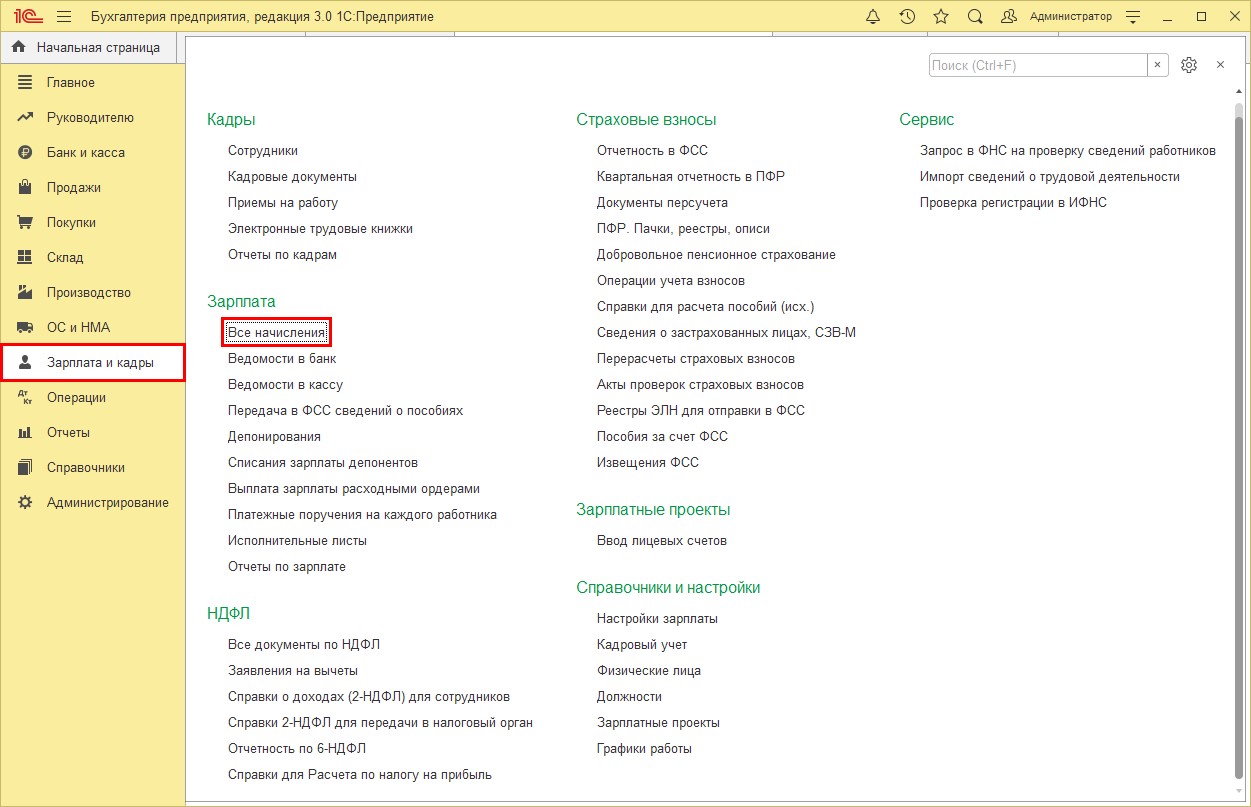Open Ведомости в банк
The image size is (1251, 807).
point(282,359)
